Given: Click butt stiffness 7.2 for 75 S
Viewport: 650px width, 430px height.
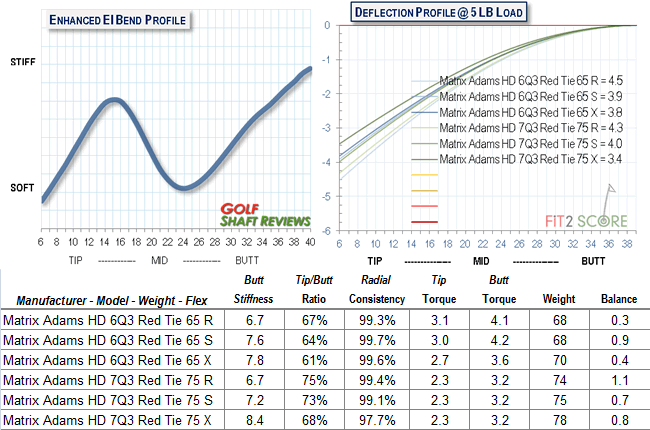Looking at the screenshot, I should point(255,400).
